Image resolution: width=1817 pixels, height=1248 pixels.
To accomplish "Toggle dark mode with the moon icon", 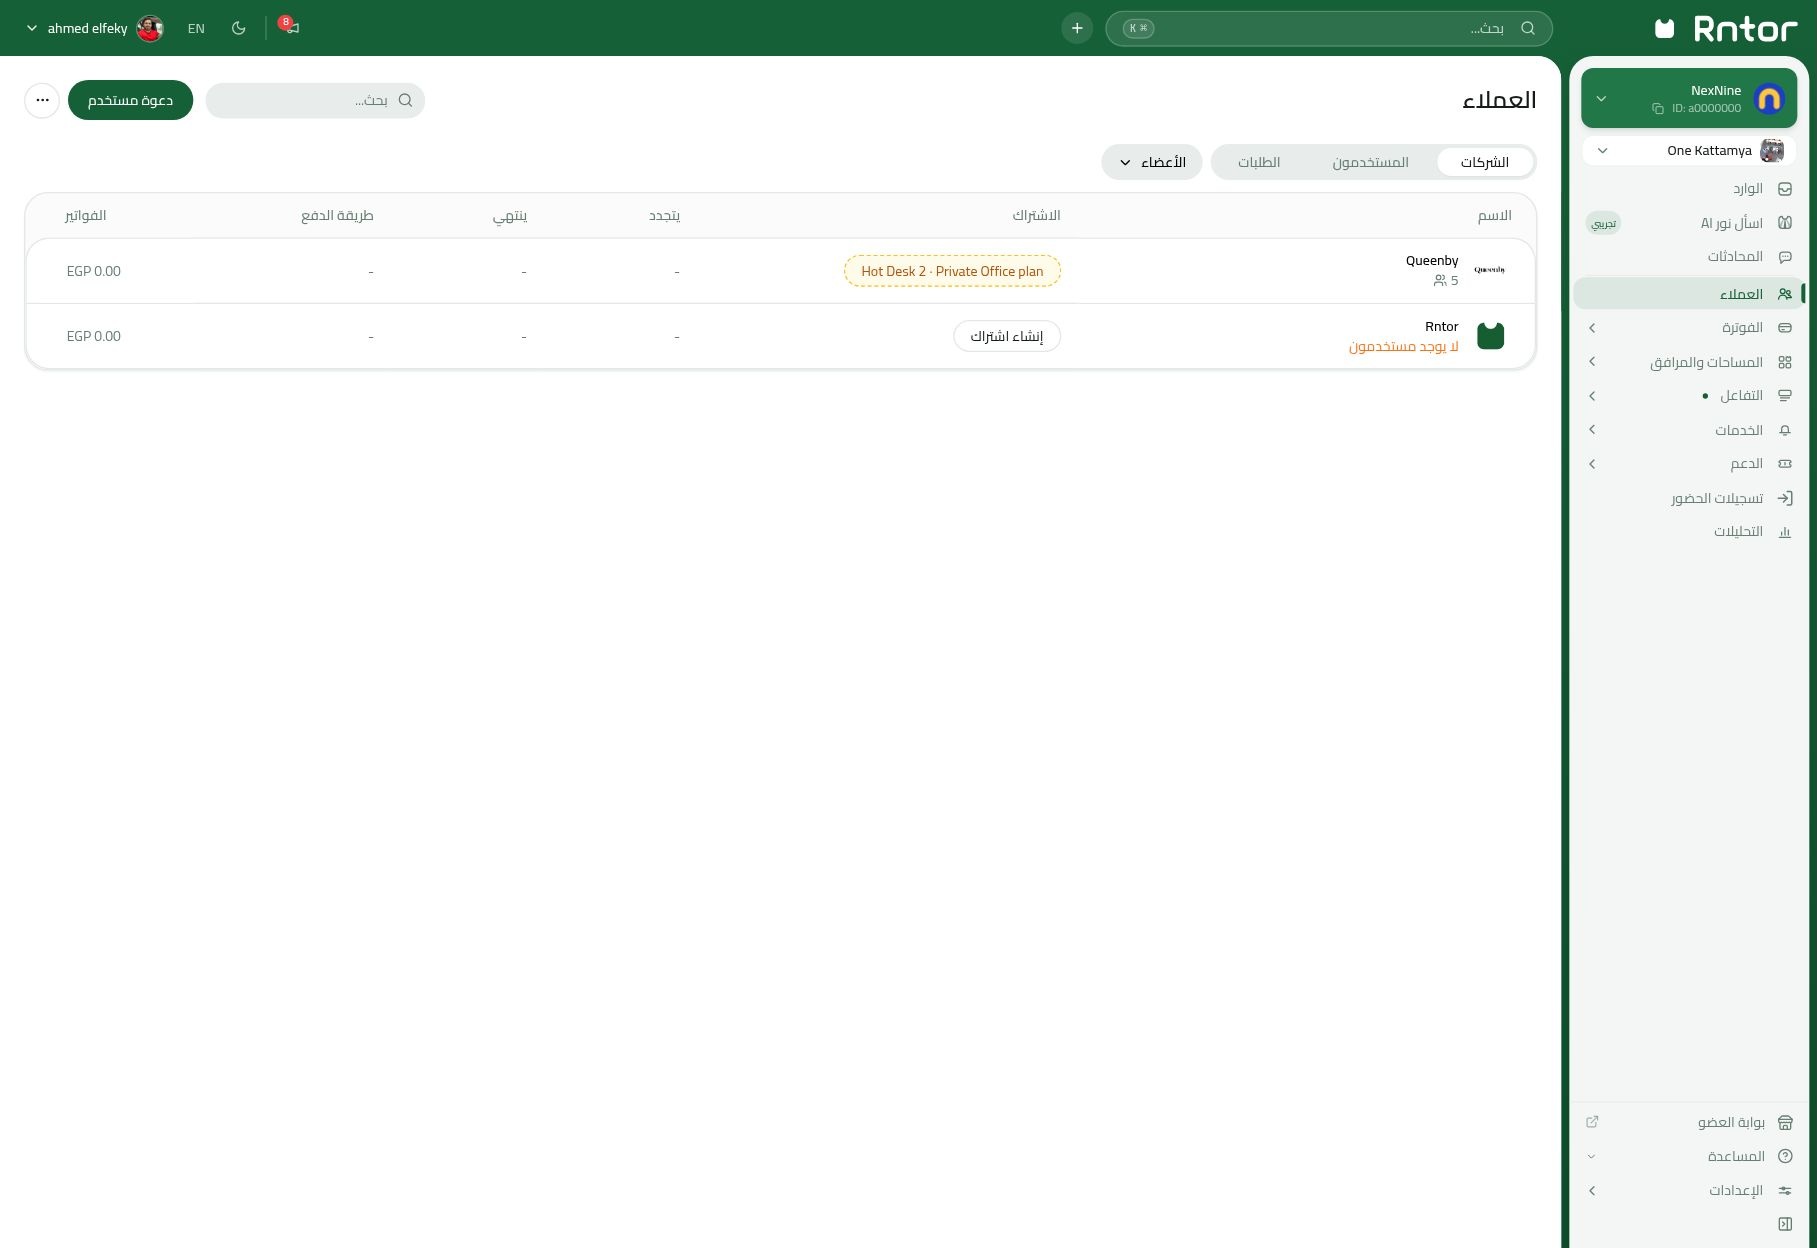I will (x=239, y=28).
